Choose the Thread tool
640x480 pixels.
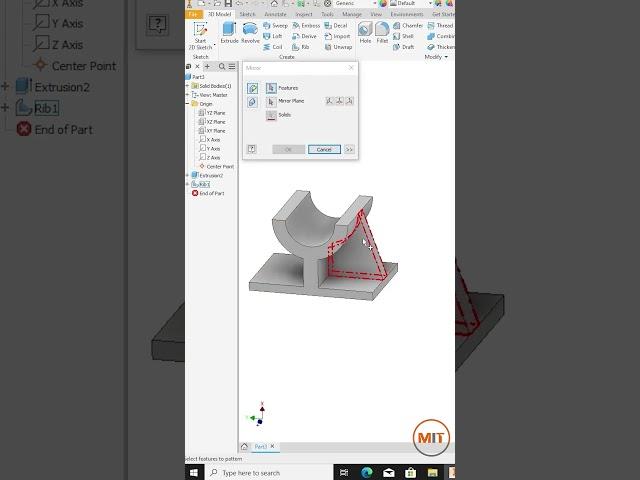tap(440, 25)
